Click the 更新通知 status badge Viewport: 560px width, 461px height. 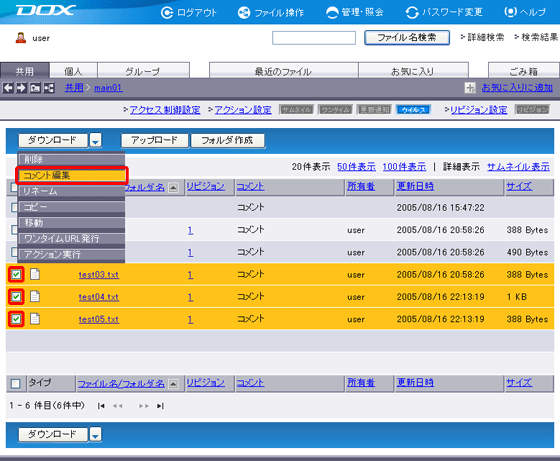point(375,110)
